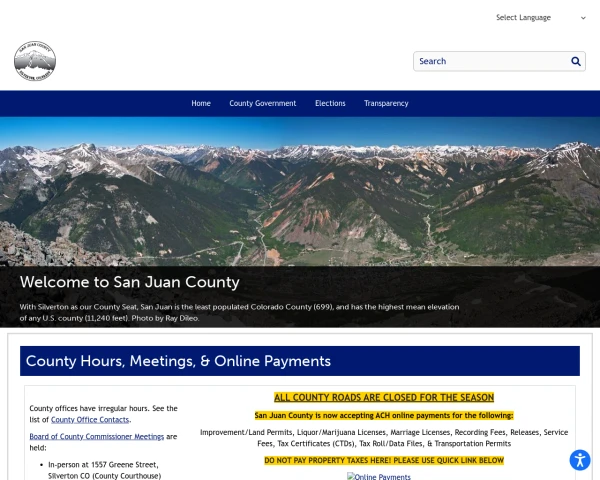The image size is (600, 480).
Task: Click the mountain panorama banner image
Action: coord(300,191)
